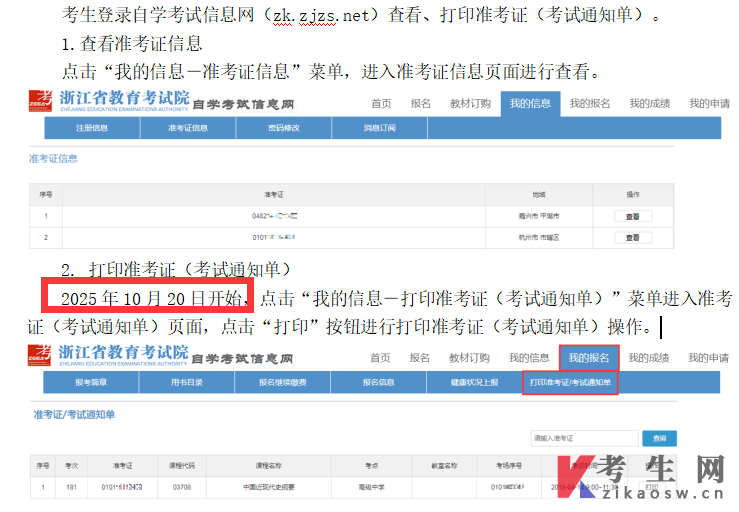Focus the 请输入准考证 search field
This screenshot has width=739, height=512.
tap(584, 438)
